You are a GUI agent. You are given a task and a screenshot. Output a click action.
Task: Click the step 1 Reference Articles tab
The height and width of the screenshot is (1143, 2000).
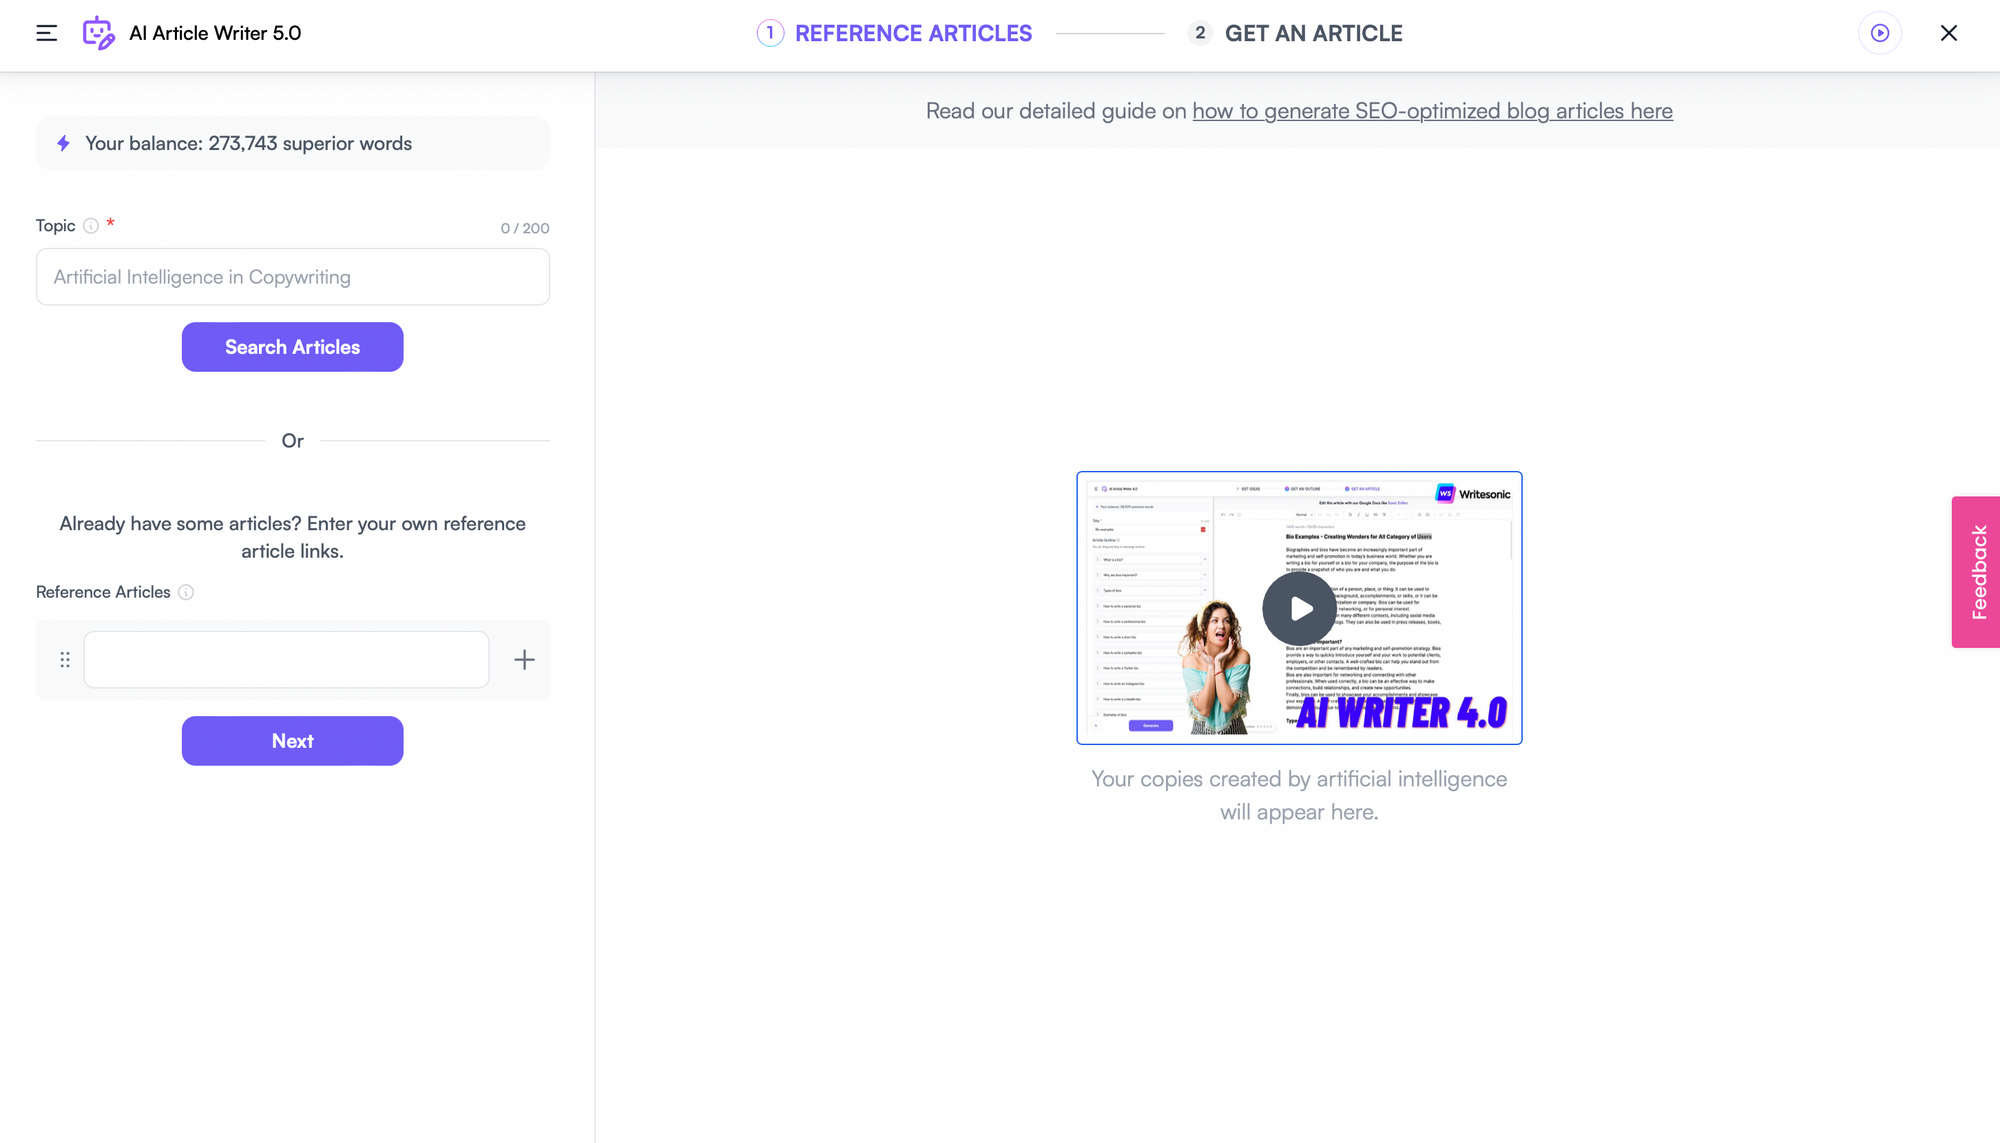click(894, 33)
